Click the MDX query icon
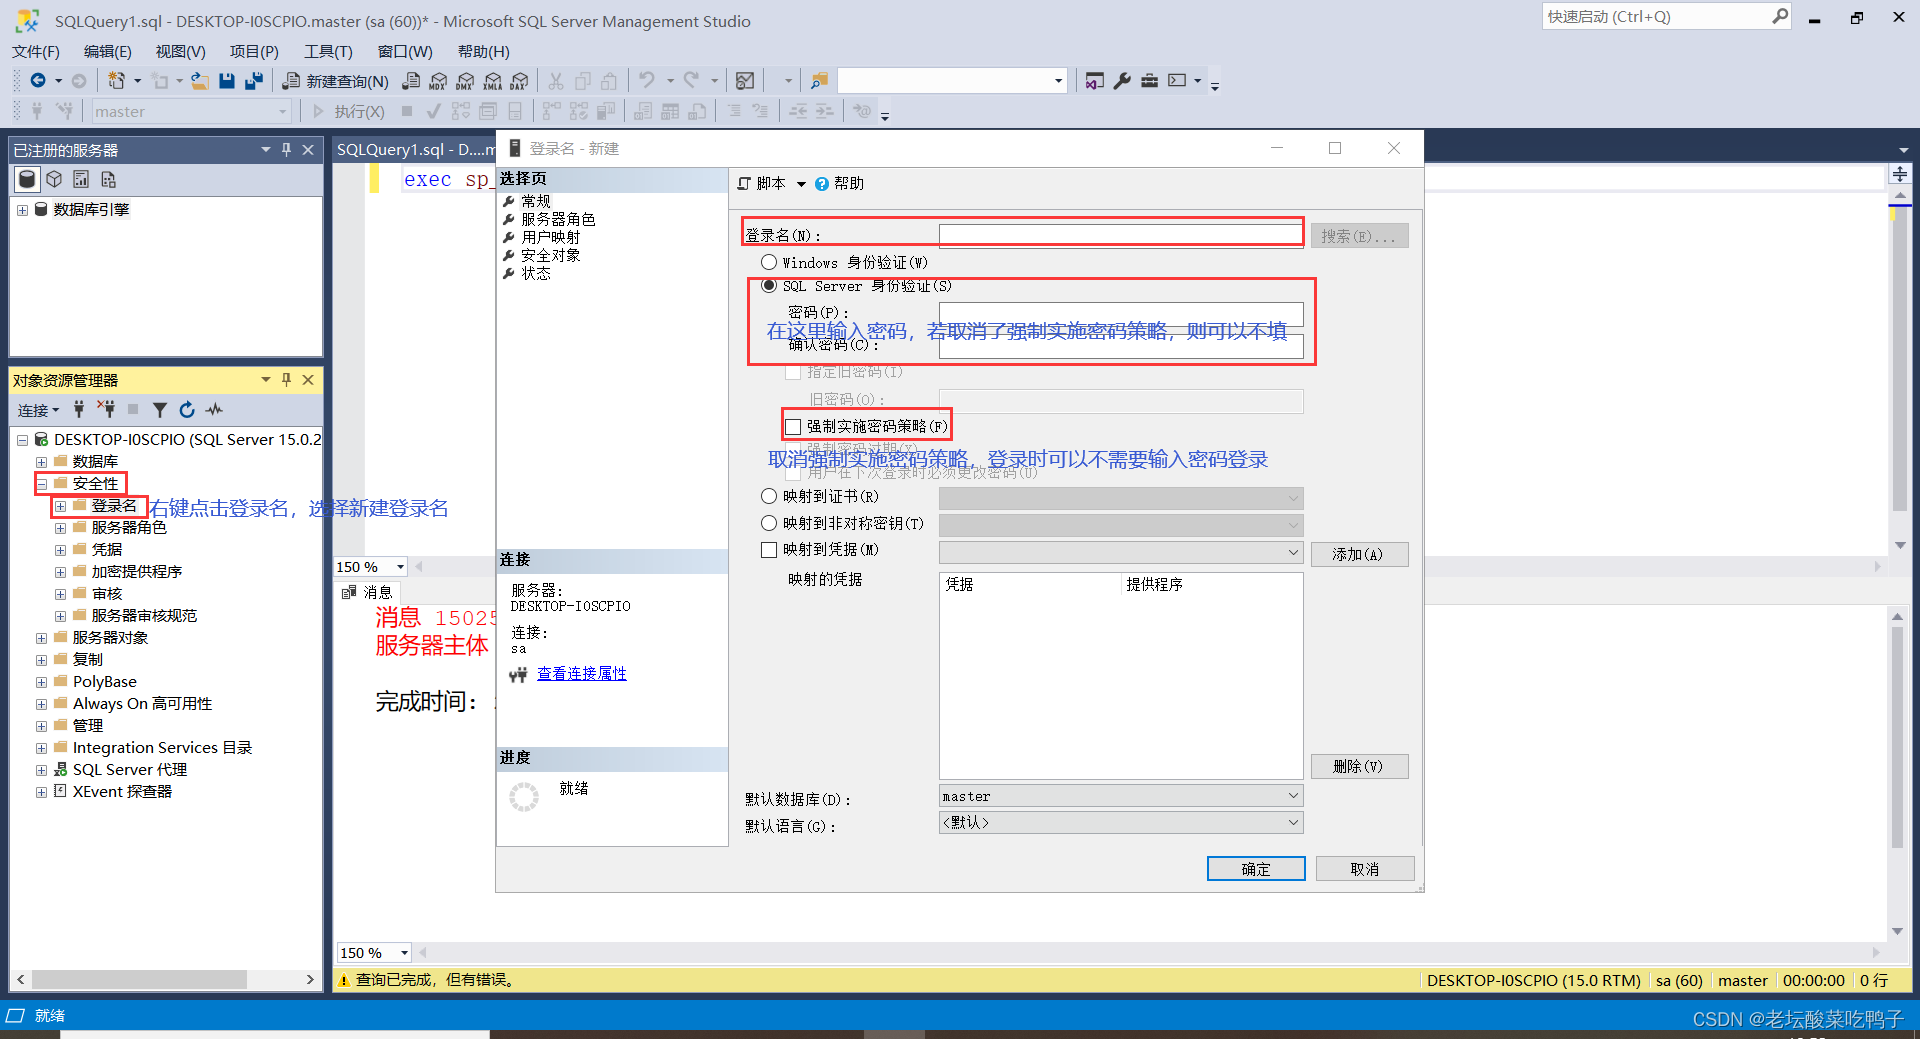 (x=438, y=81)
